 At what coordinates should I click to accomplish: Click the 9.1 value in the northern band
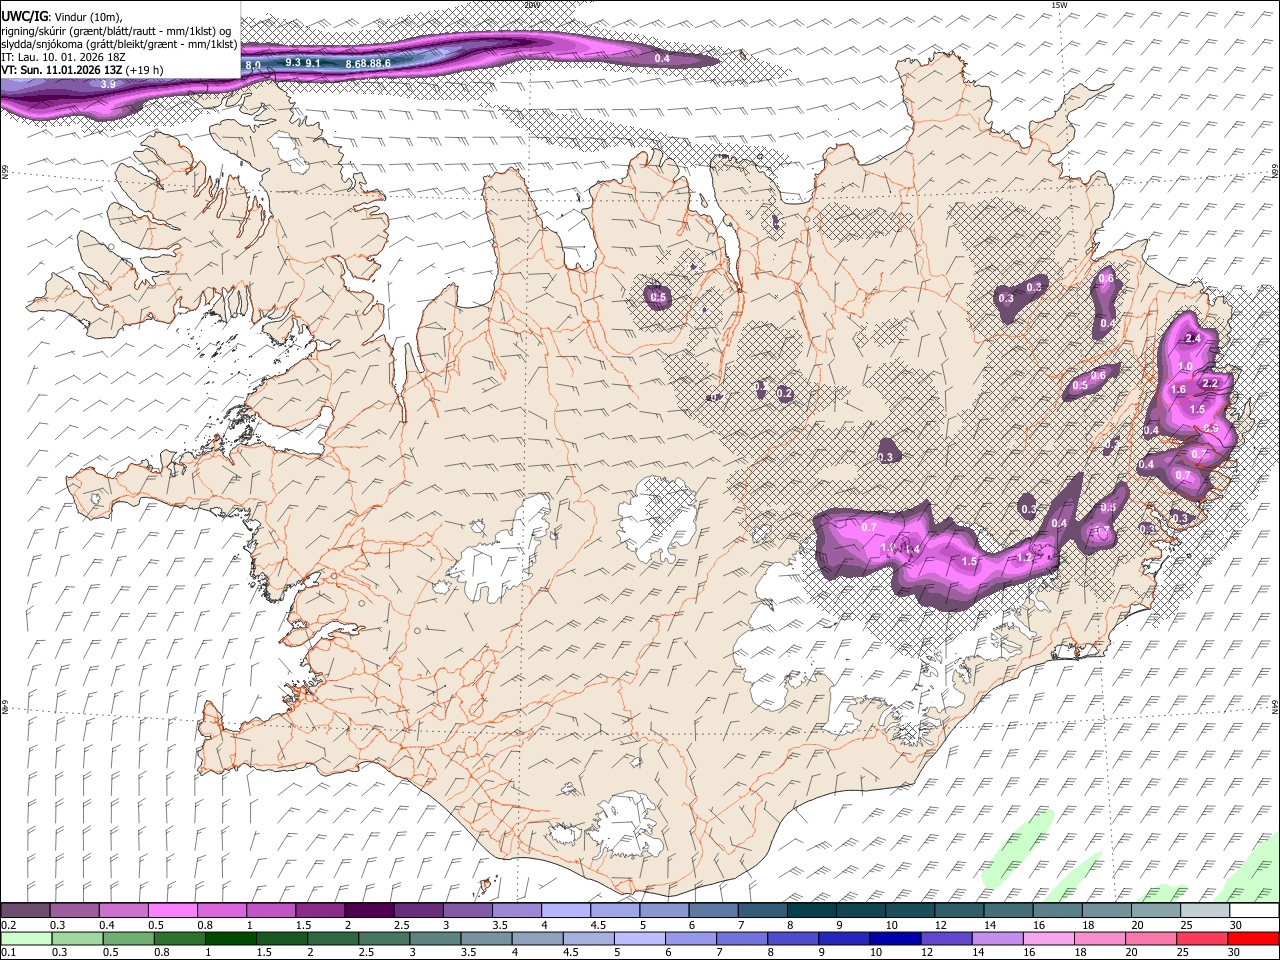click(x=313, y=63)
